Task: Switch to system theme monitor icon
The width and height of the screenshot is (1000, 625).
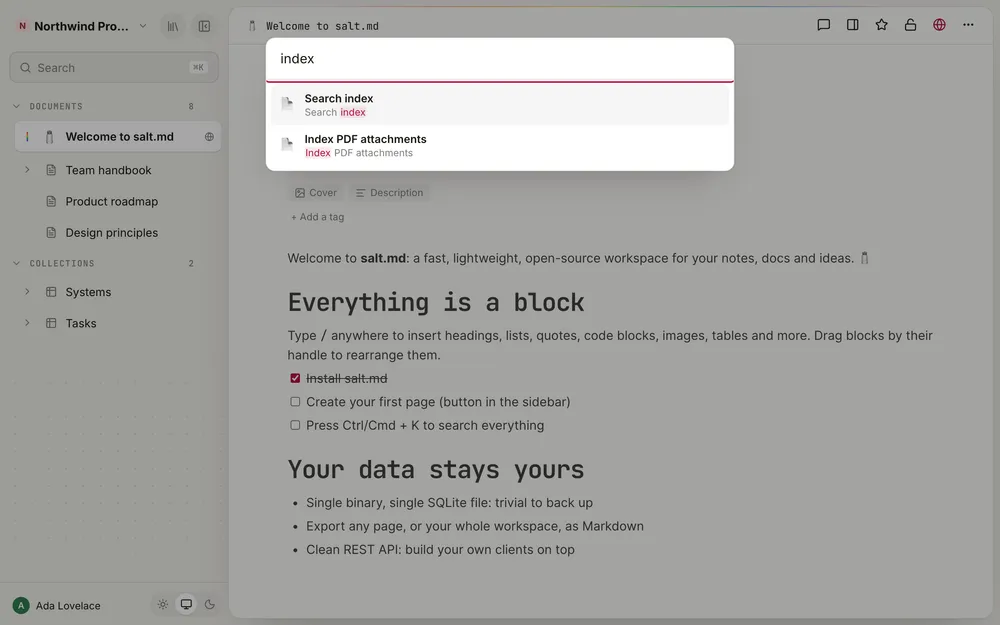Action: 186,605
